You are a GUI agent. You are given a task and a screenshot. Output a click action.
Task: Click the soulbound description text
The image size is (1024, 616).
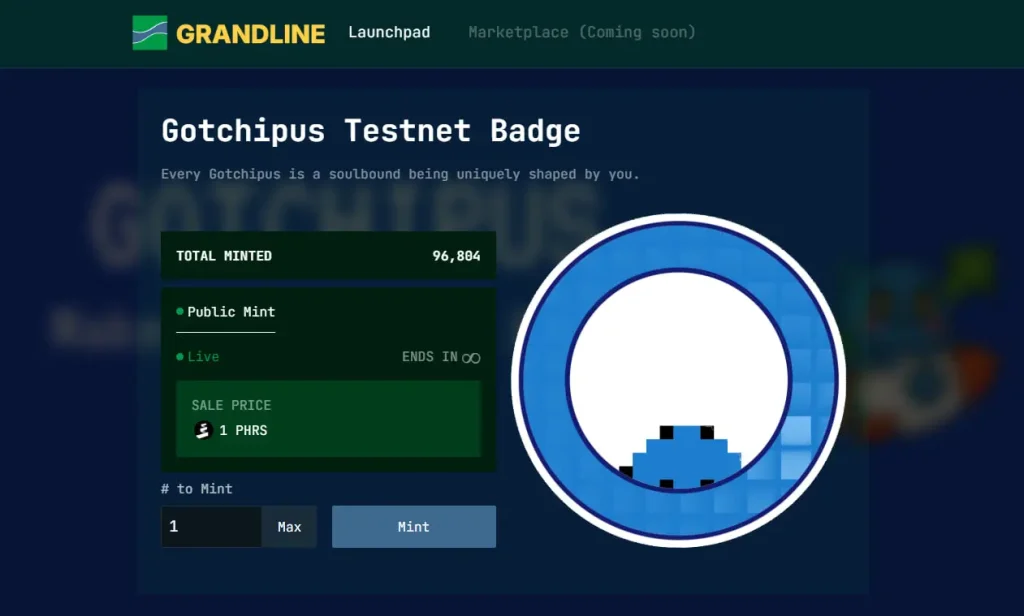pyautogui.click(x=400, y=174)
